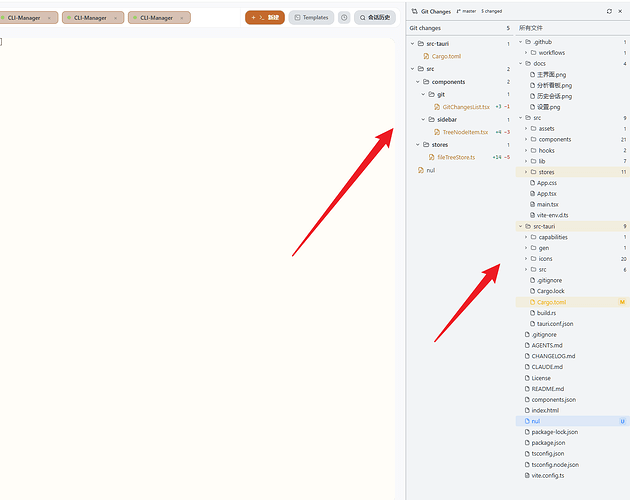The height and width of the screenshot is (500, 630).
Task: Open App.tsx in all files tree
Action: (x=547, y=194)
